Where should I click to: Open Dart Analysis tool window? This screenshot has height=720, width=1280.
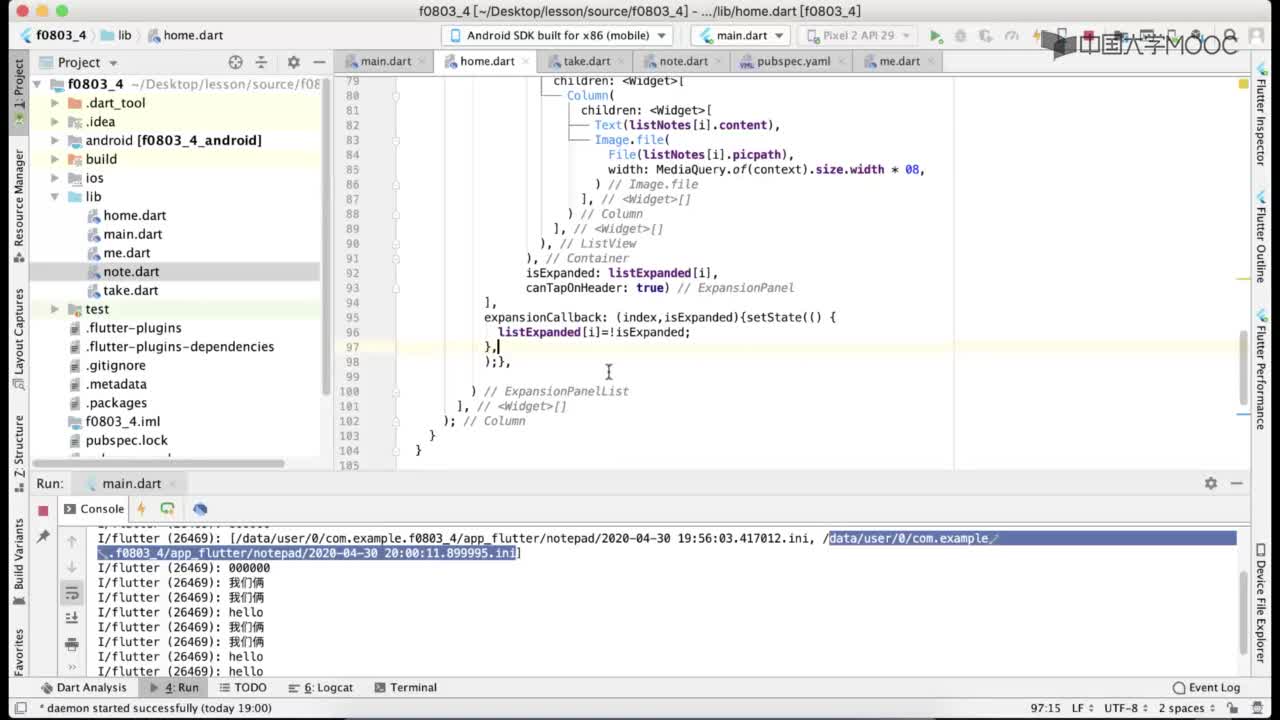(x=84, y=687)
